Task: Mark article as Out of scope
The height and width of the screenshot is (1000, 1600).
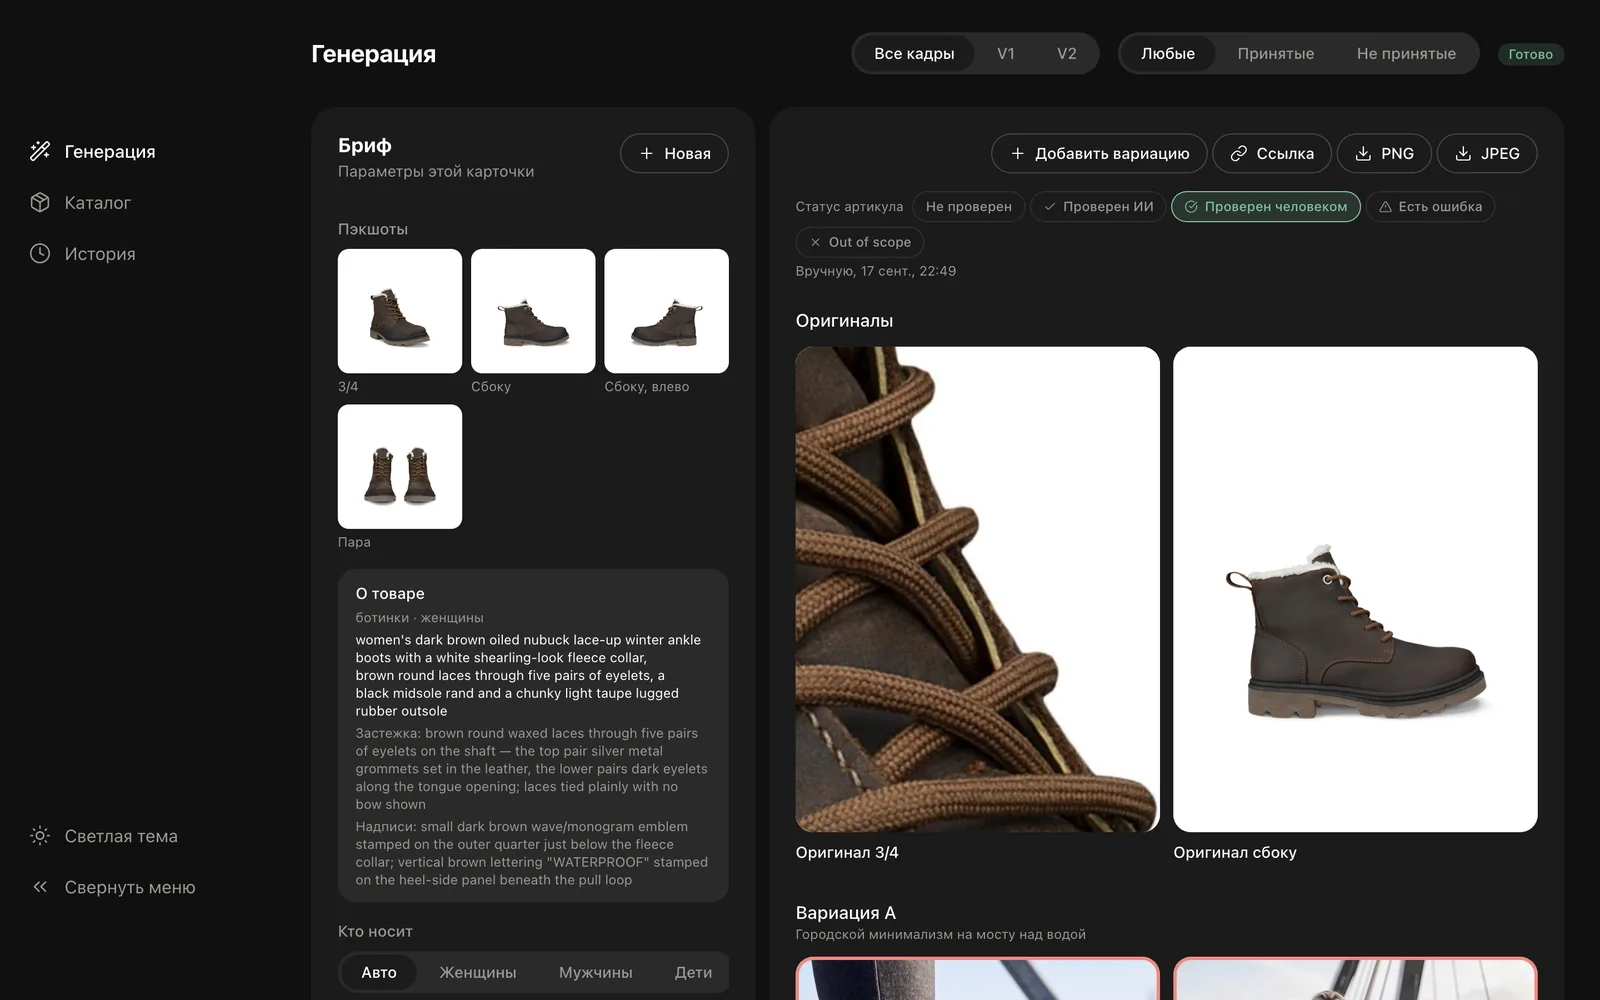Action: (x=860, y=242)
